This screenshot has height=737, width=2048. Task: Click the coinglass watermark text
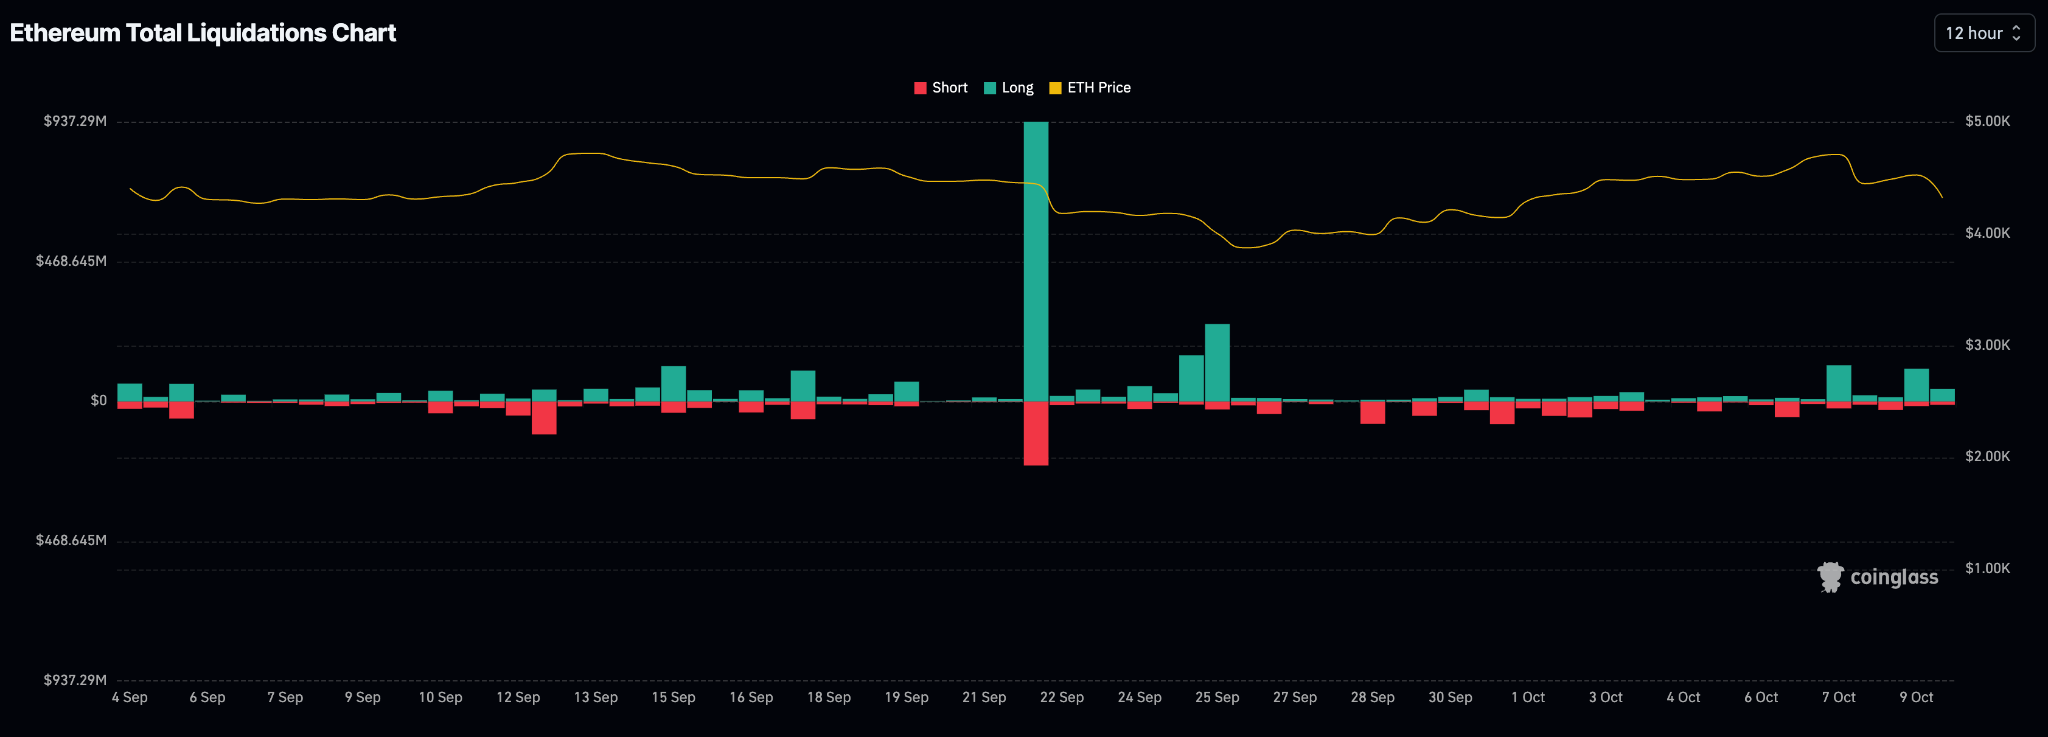point(1894,577)
